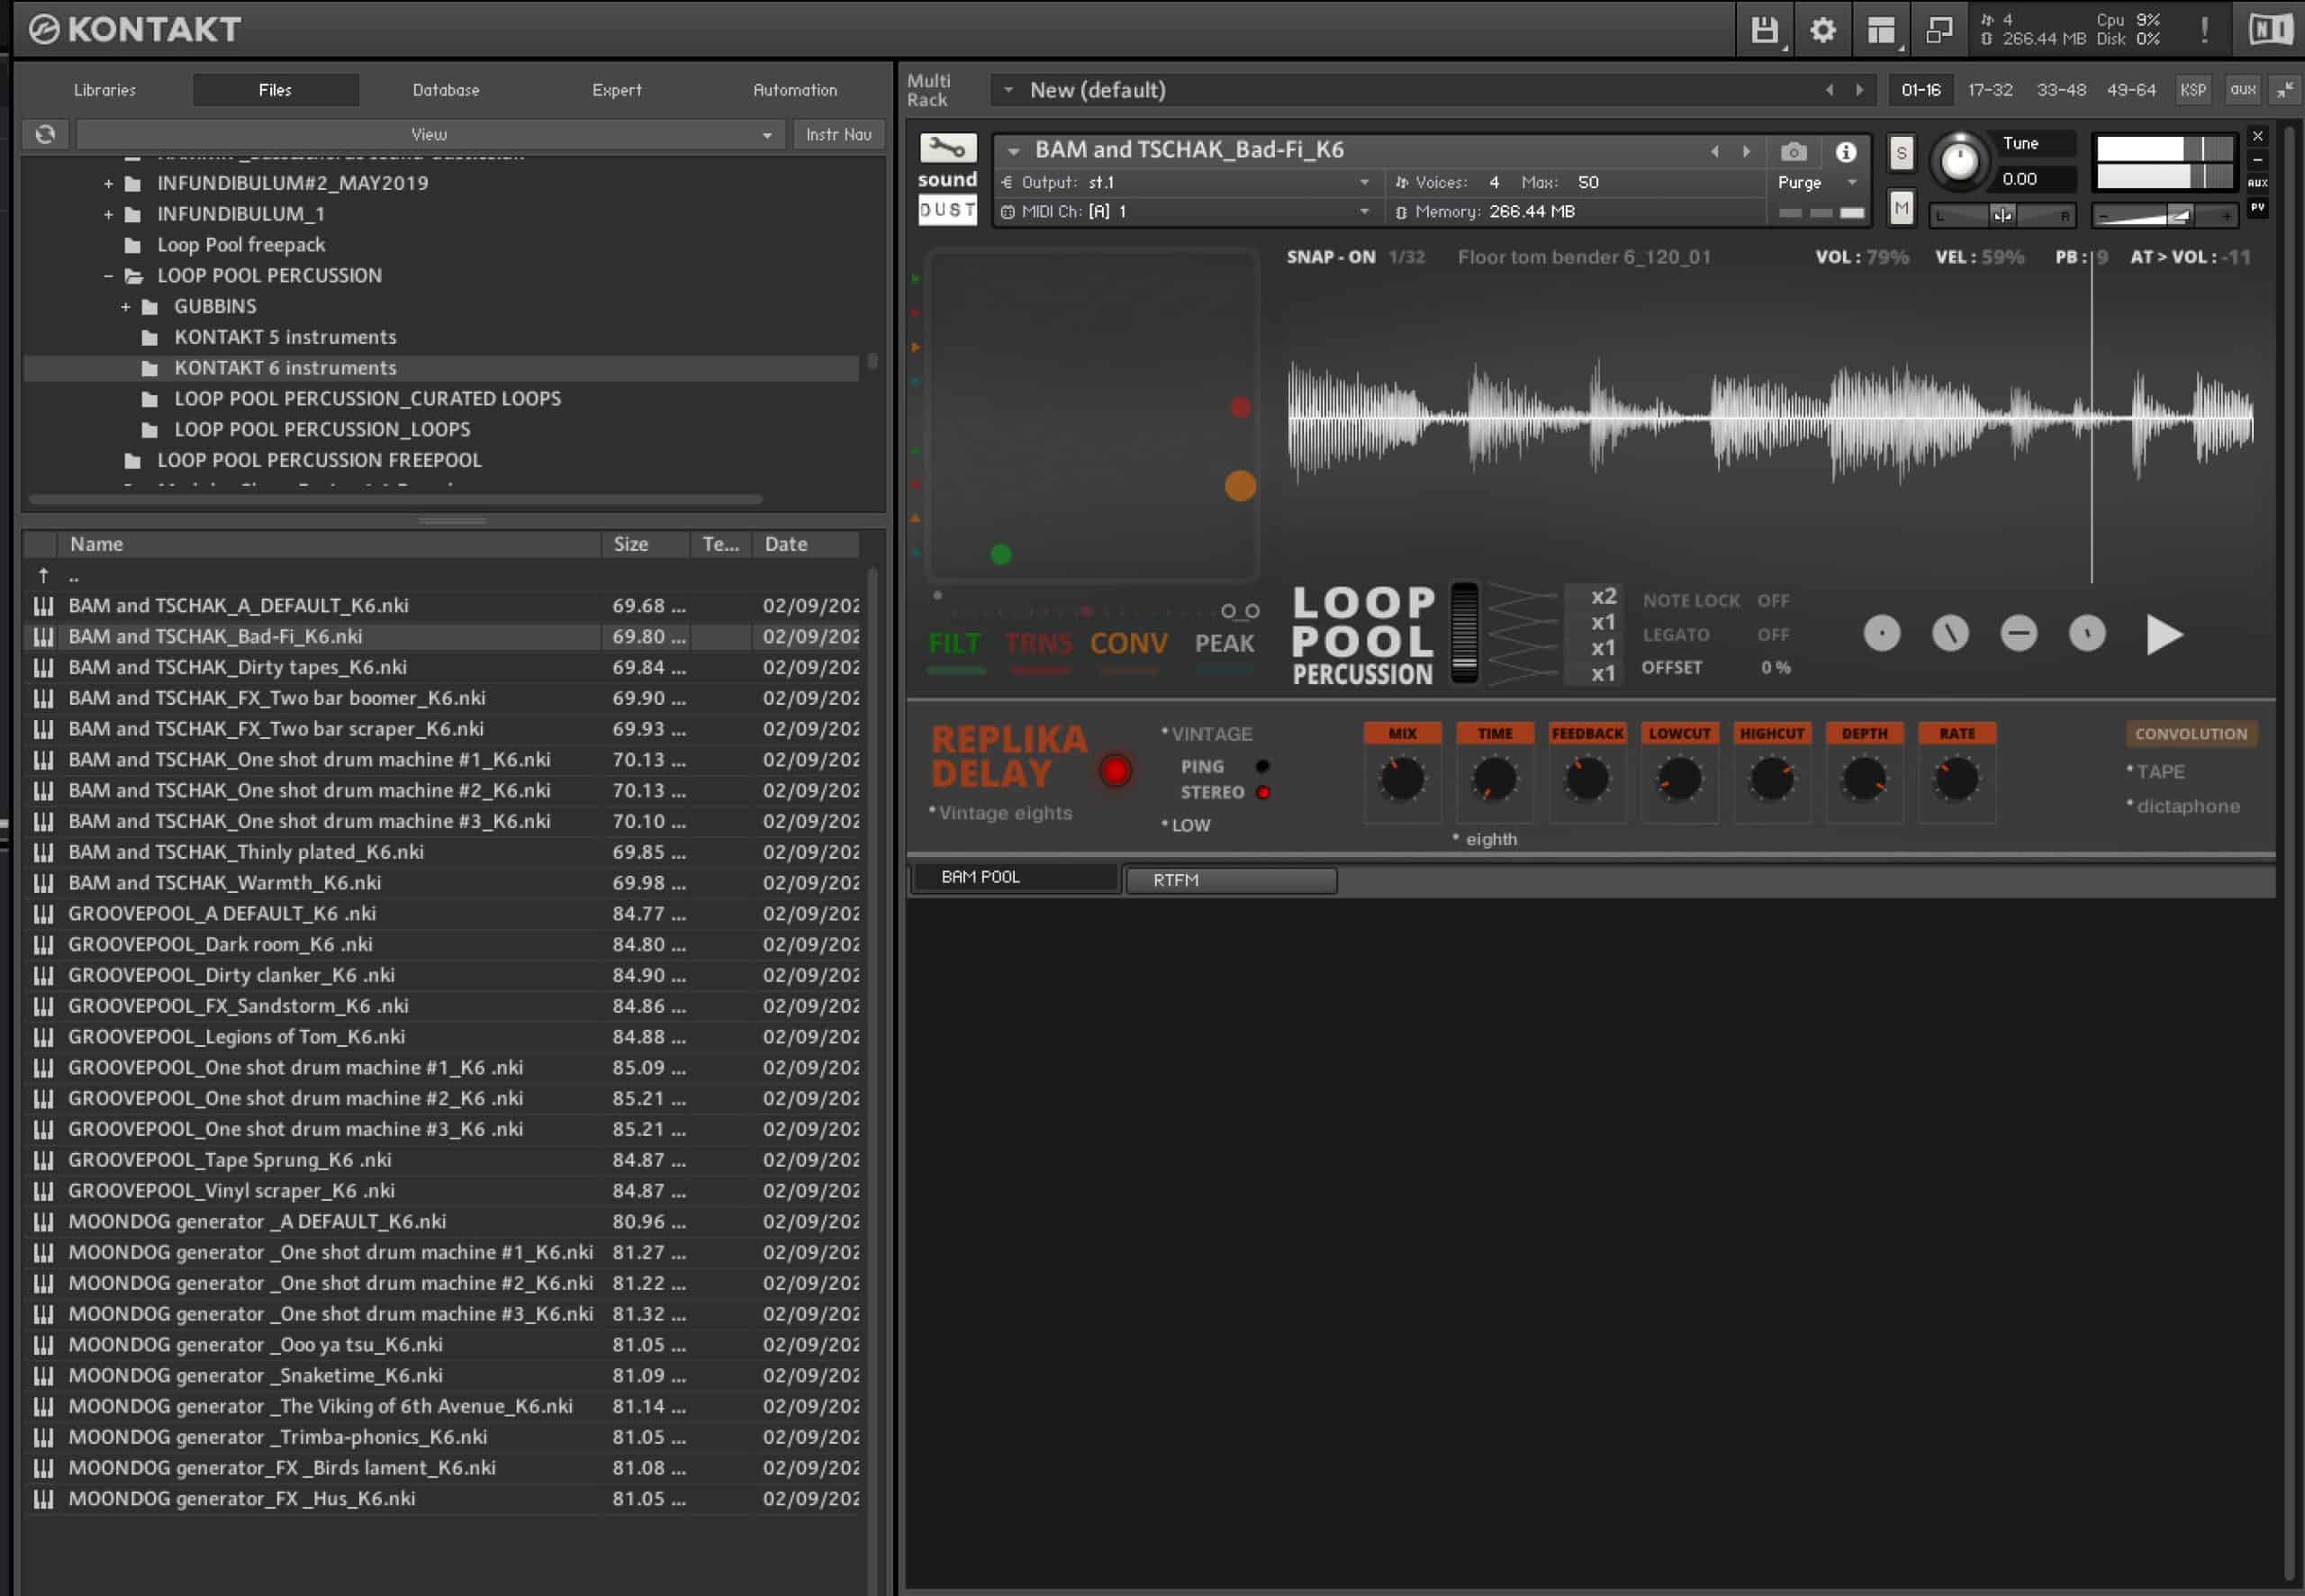Toggle the PING delay mode LED

1262,766
